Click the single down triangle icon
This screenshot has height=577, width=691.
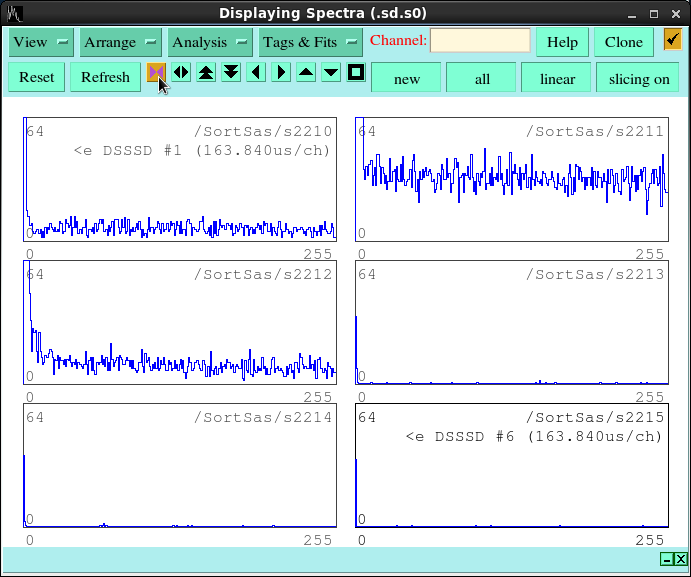[331, 73]
